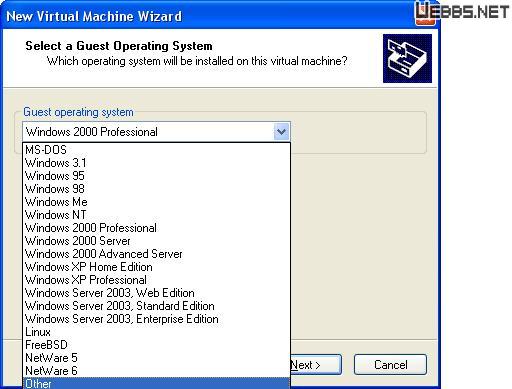This screenshot has width=512, height=389.
Task: Select Windows 3.1 option
Action: click(x=157, y=163)
